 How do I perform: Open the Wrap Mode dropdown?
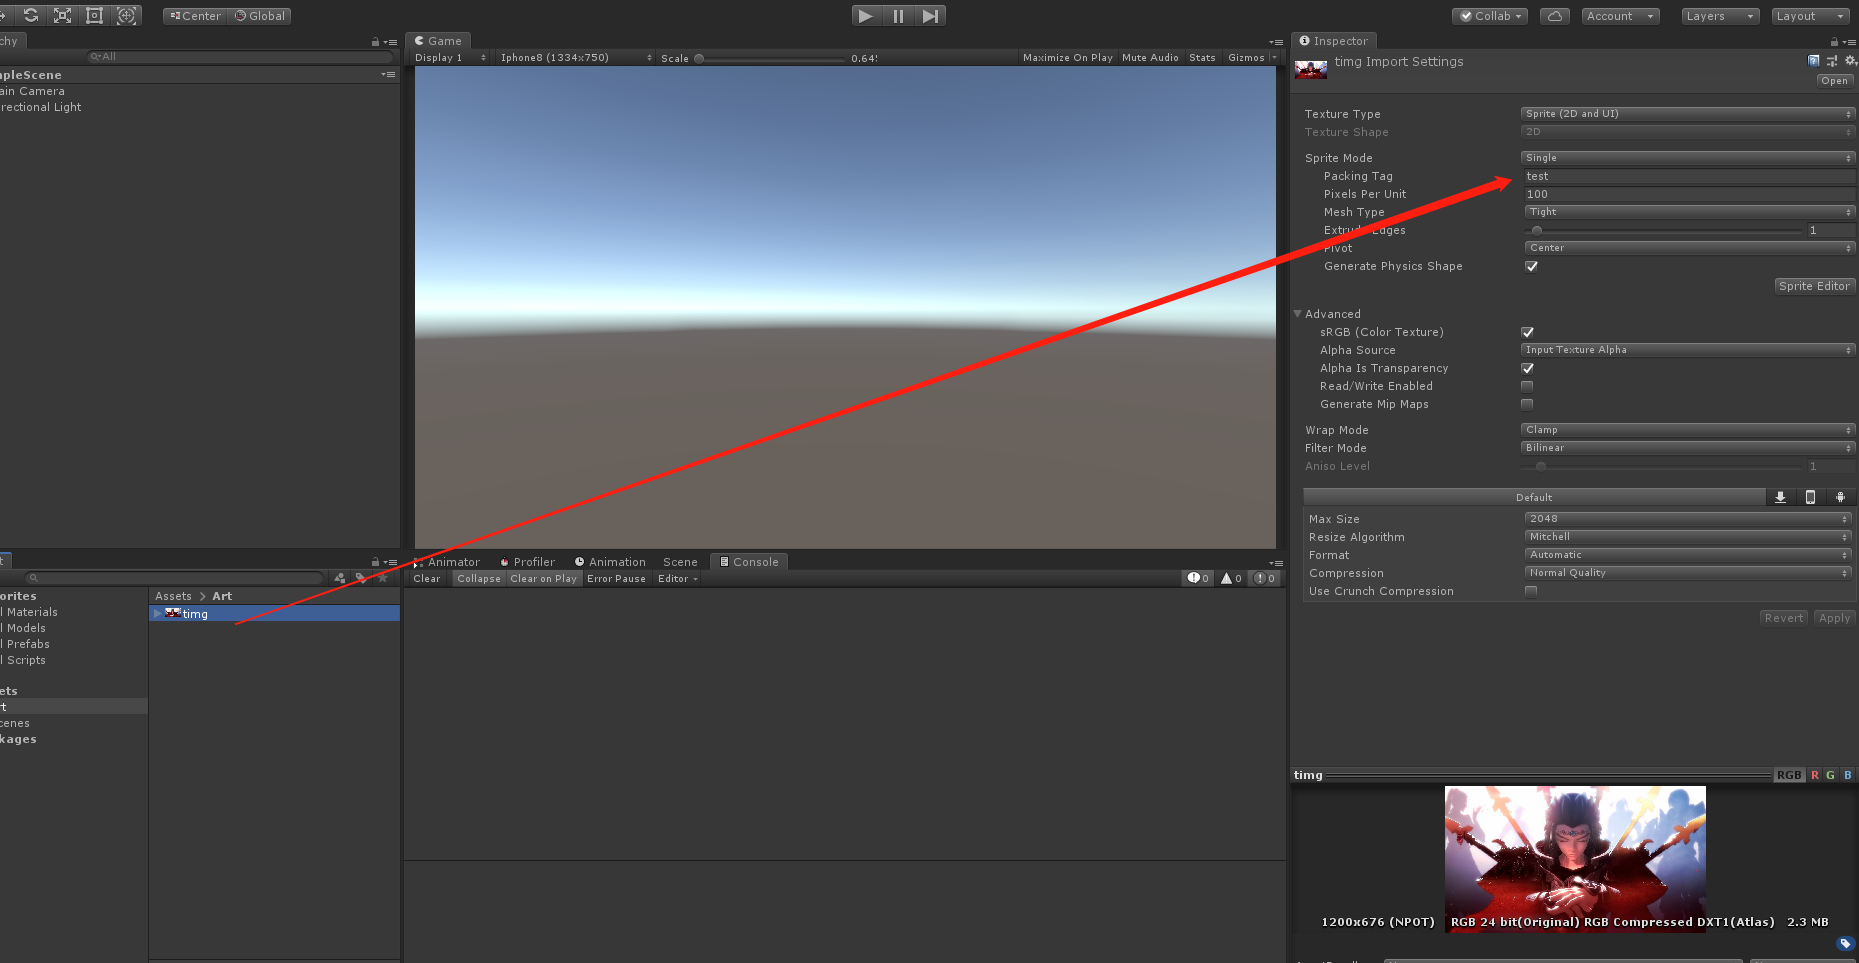pos(1687,429)
